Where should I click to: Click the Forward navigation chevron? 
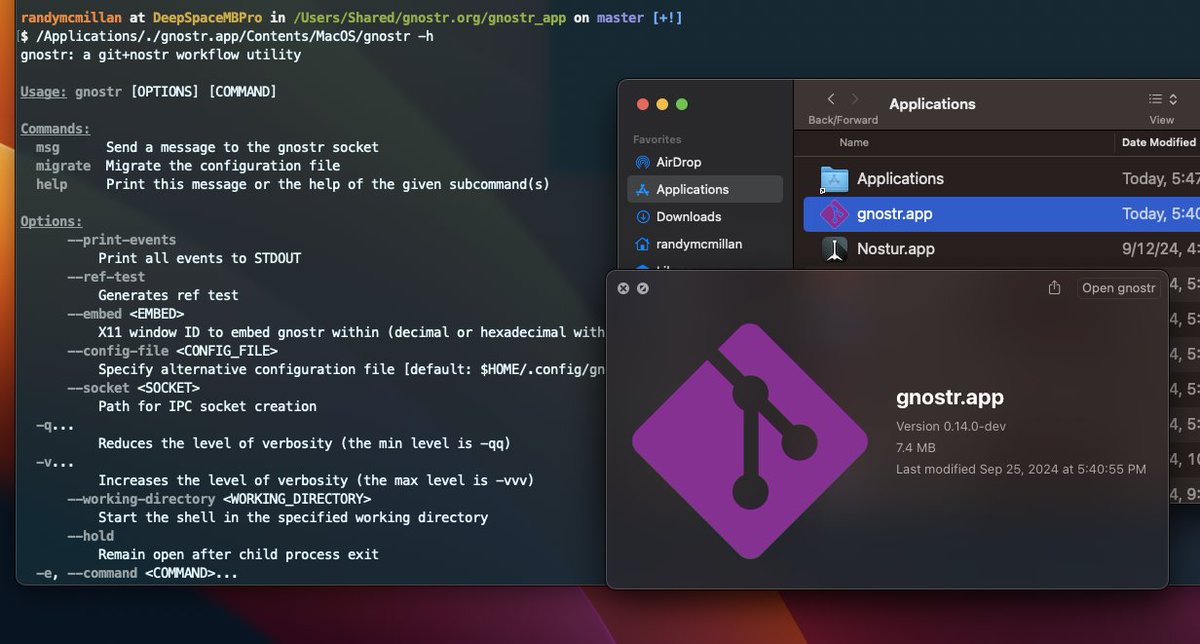click(855, 98)
